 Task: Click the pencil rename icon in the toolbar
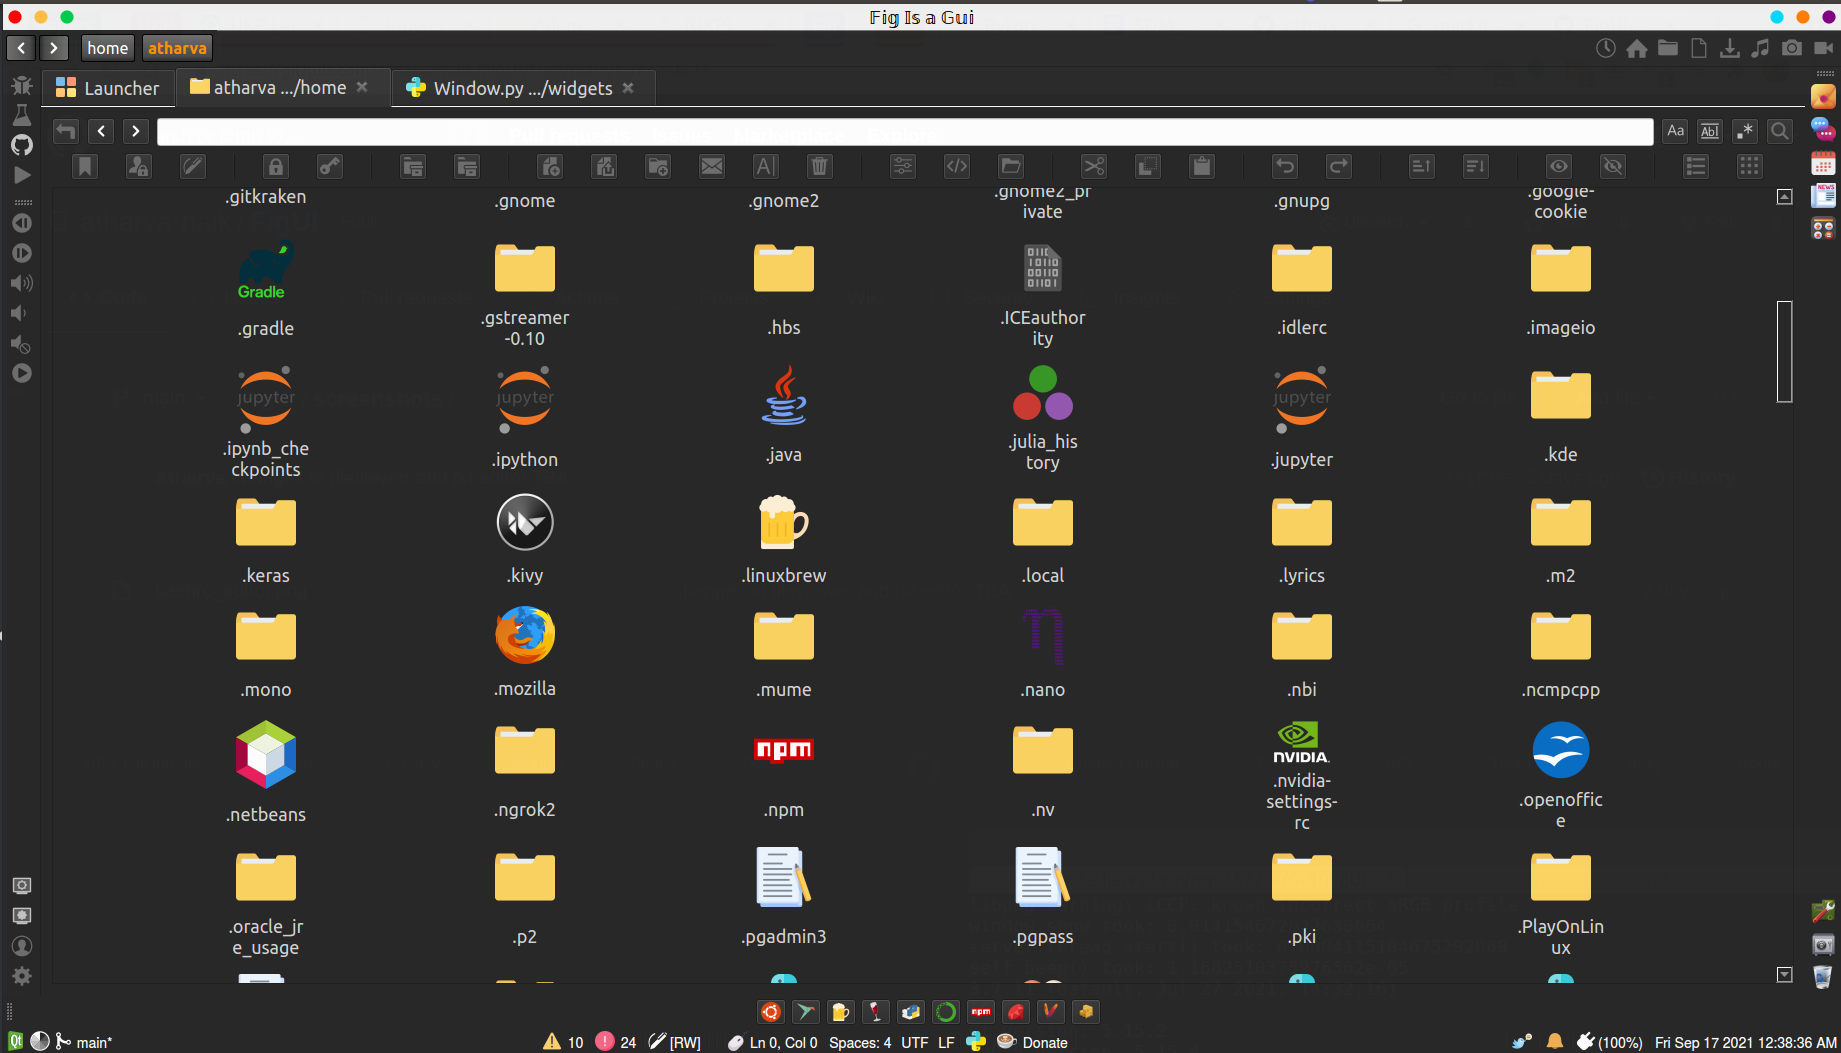click(193, 166)
